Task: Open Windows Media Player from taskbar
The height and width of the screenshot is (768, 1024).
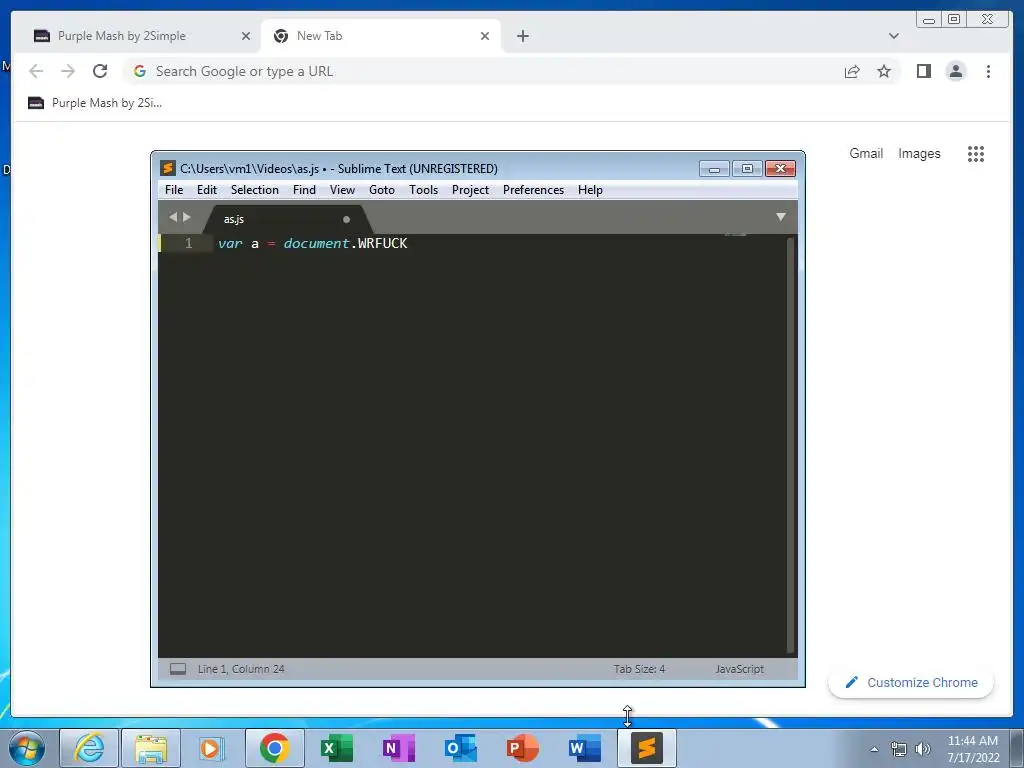Action: pyautogui.click(x=211, y=748)
